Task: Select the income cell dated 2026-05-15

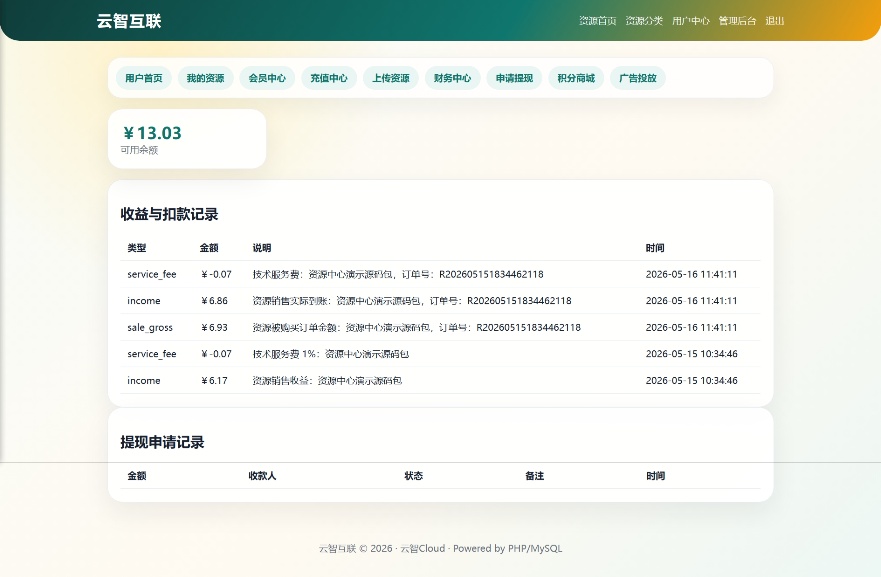Action: (144, 380)
